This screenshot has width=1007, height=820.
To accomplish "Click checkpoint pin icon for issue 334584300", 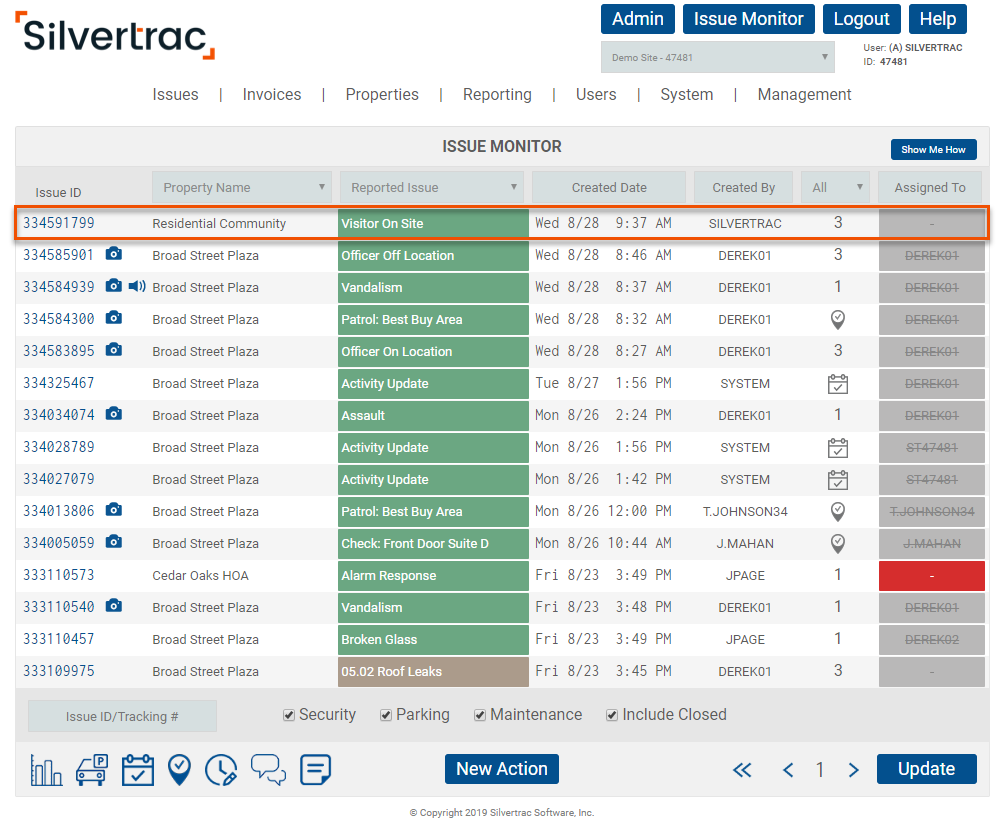I will 837,319.
